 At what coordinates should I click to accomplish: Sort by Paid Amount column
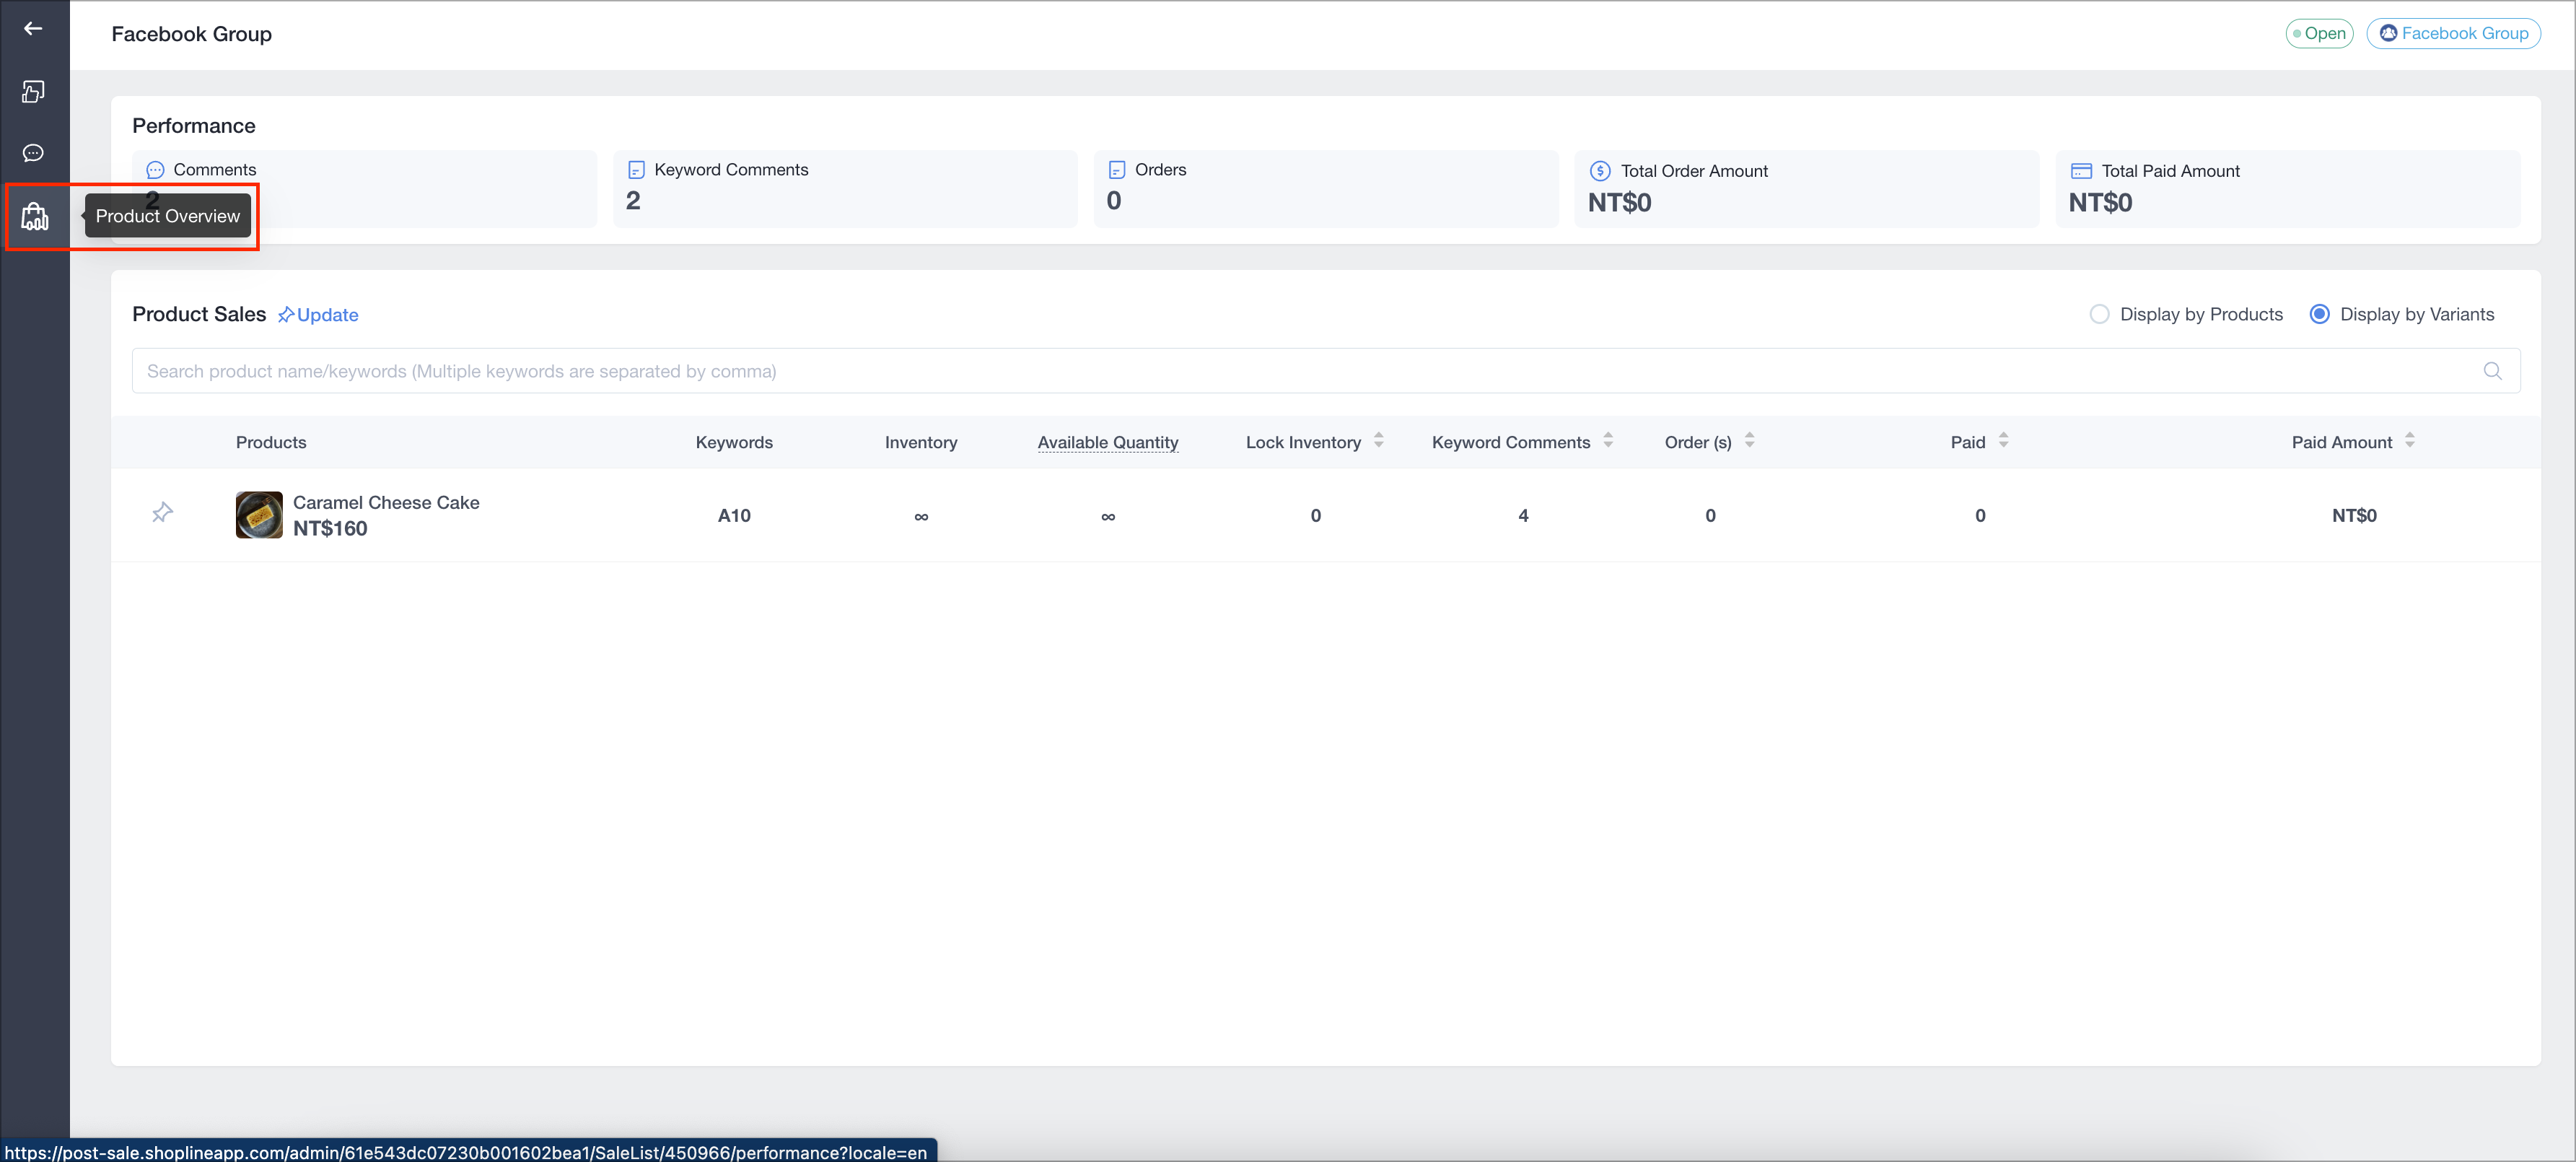coord(2409,440)
